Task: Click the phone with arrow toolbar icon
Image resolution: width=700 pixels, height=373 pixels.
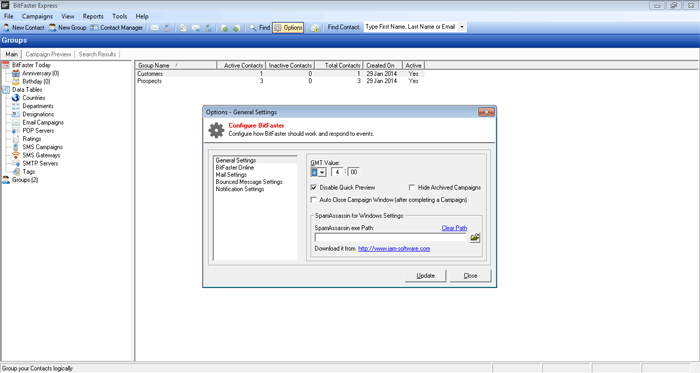Action: (208, 28)
